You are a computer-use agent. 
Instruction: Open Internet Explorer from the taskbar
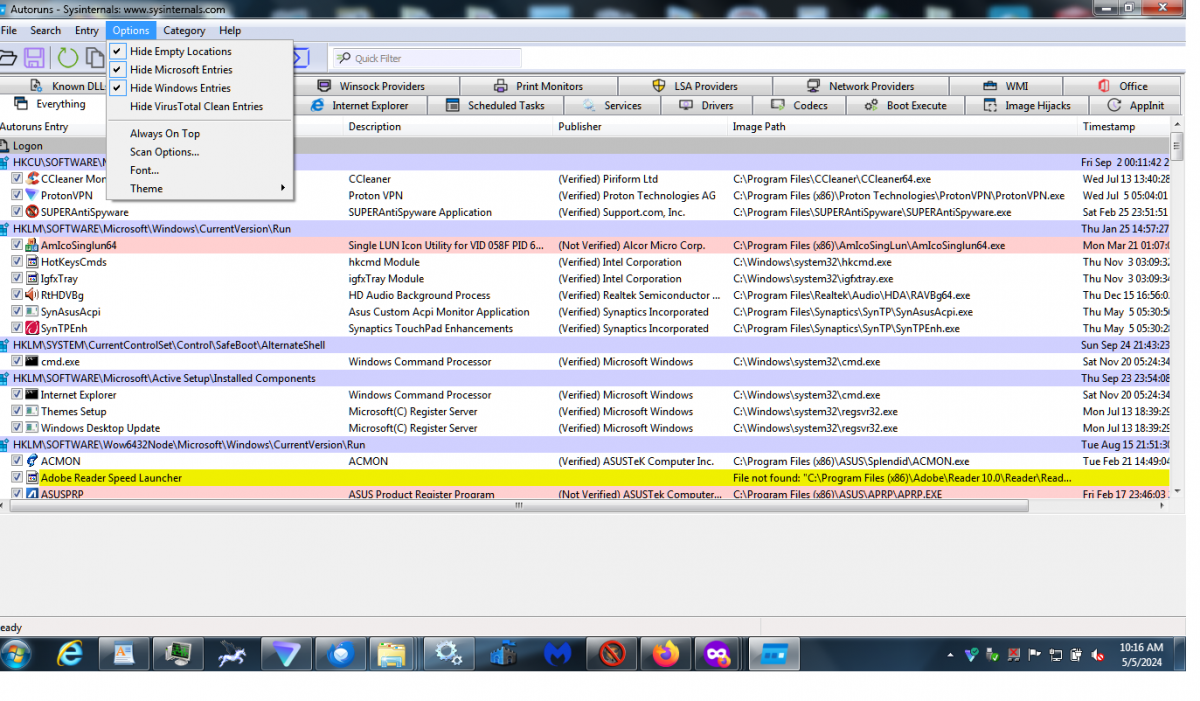pyautogui.click(x=70, y=654)
